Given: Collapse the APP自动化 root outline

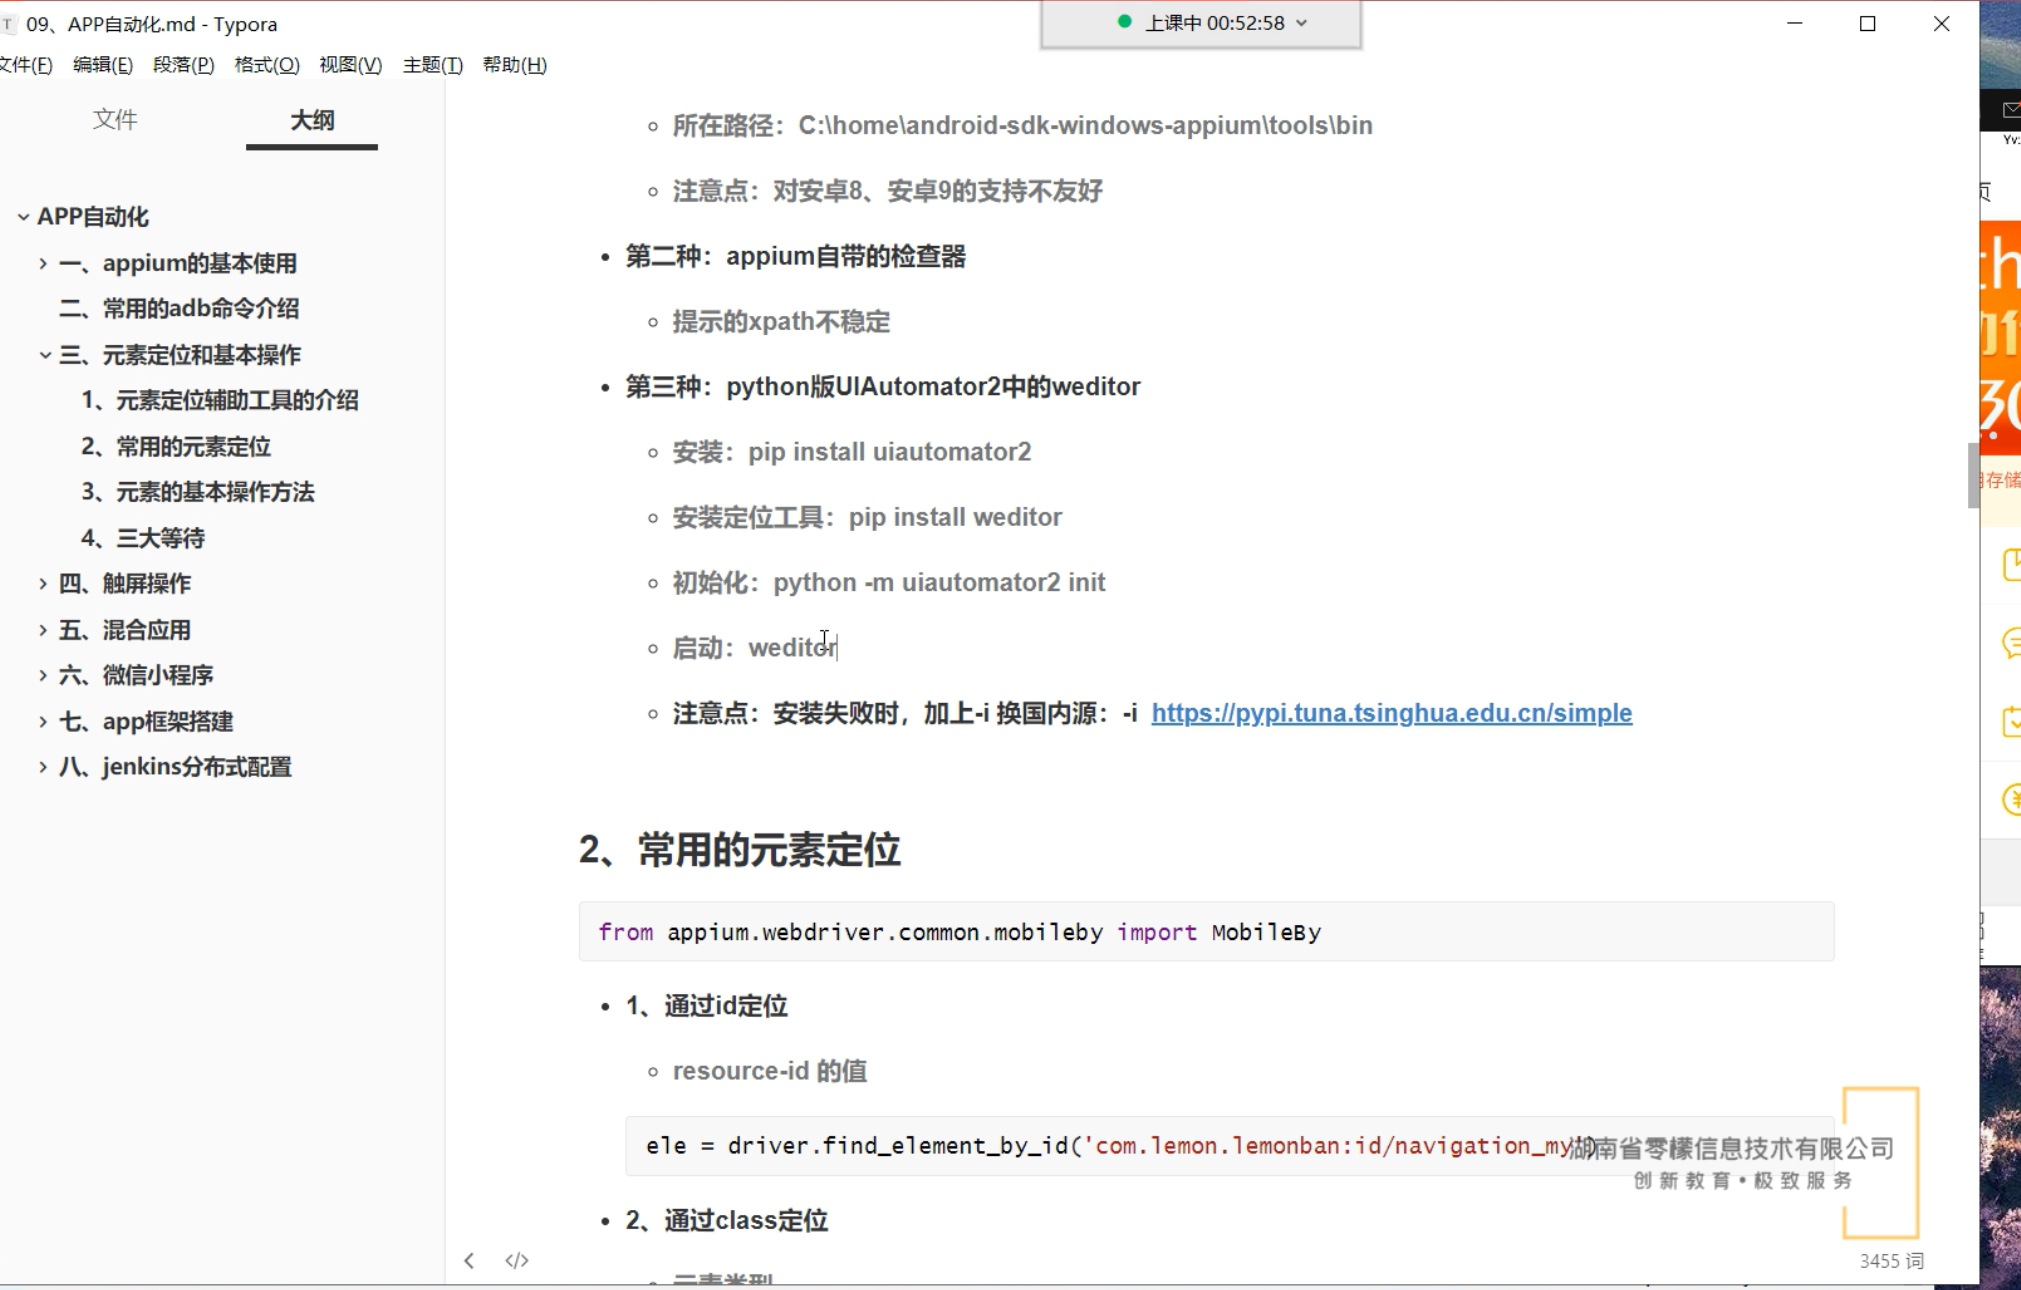Looking at the screenshot, I should click(x=23, y=217).
